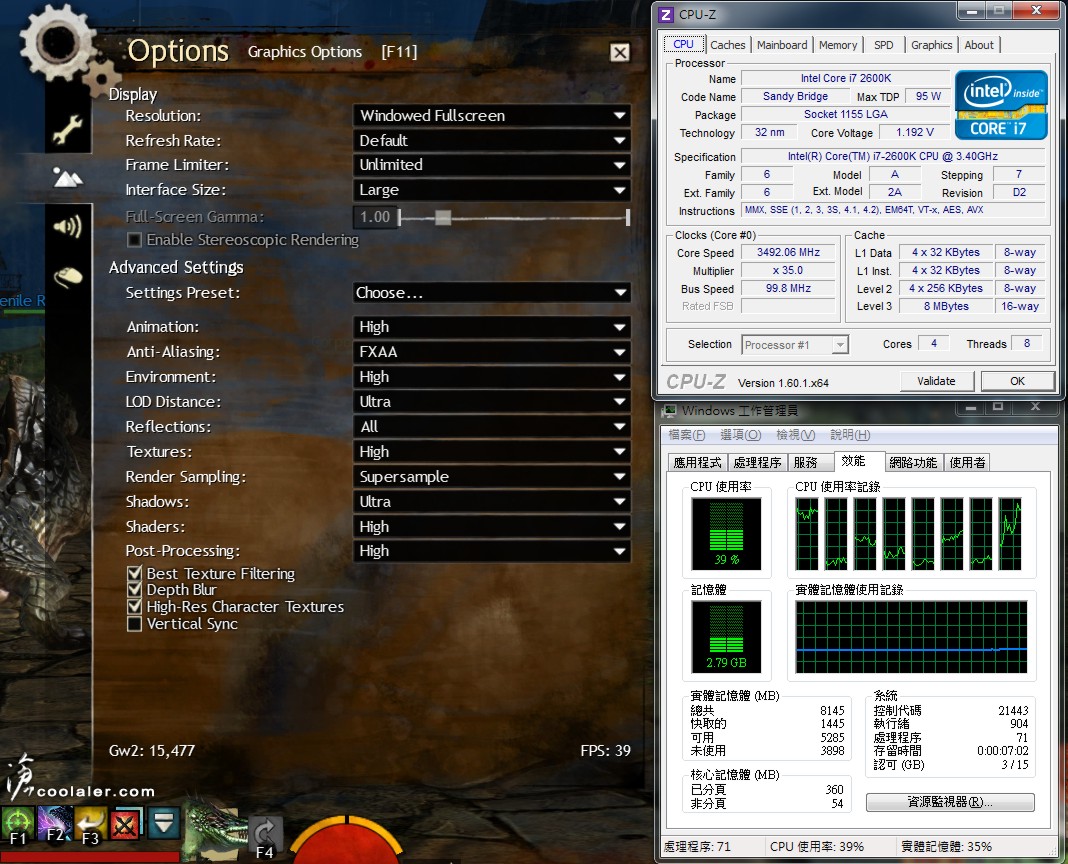Open the LOD Distance dropdown
This screenshot has width=1068, height=864.
pyautogui.click(x=491, y=402)
